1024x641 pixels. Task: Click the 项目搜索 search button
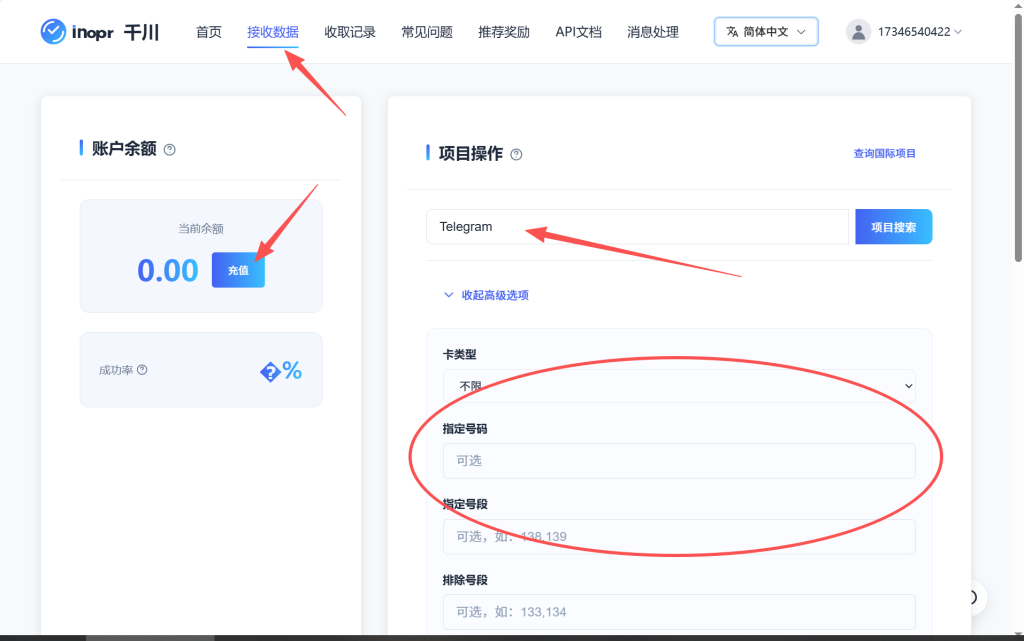point(893,226)
